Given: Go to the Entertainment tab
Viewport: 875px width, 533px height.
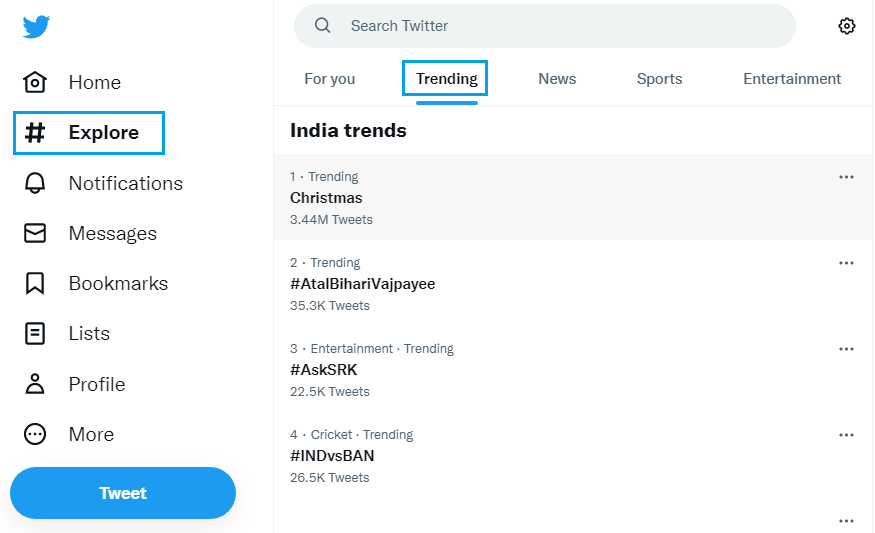Looking at the screenshot, I should click(792, 79).
